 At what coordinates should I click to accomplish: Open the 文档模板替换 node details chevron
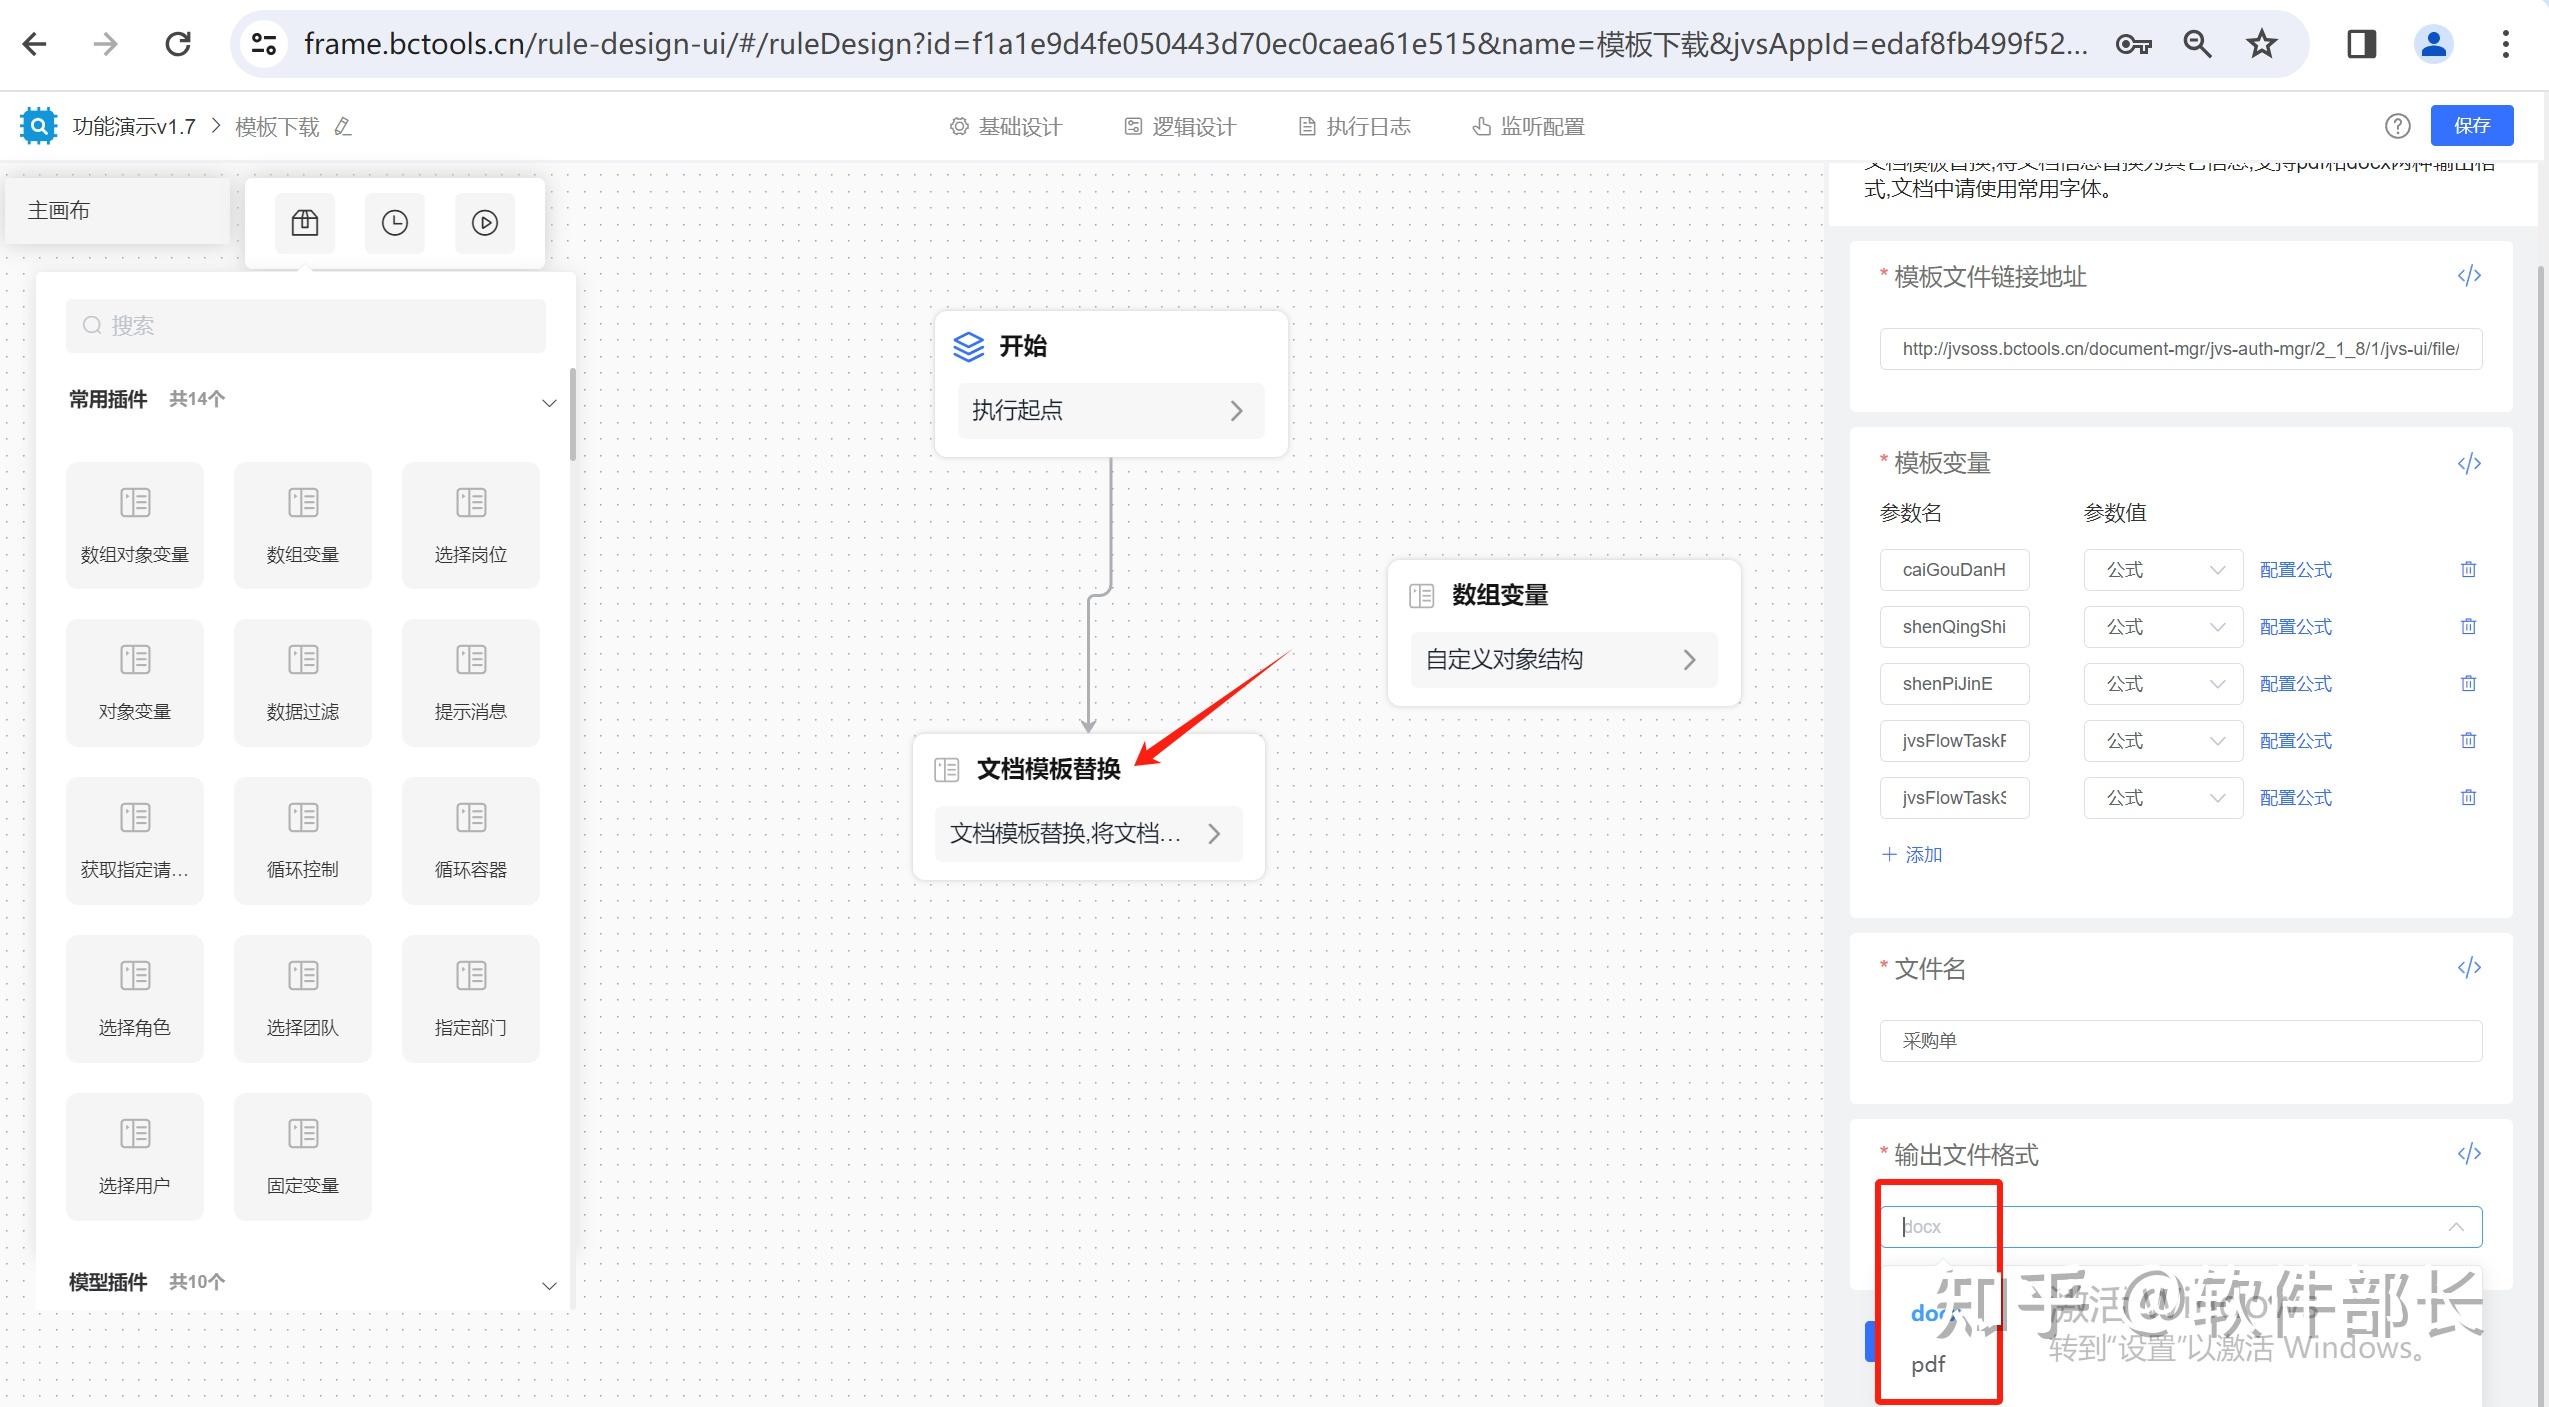point(1213,834)
